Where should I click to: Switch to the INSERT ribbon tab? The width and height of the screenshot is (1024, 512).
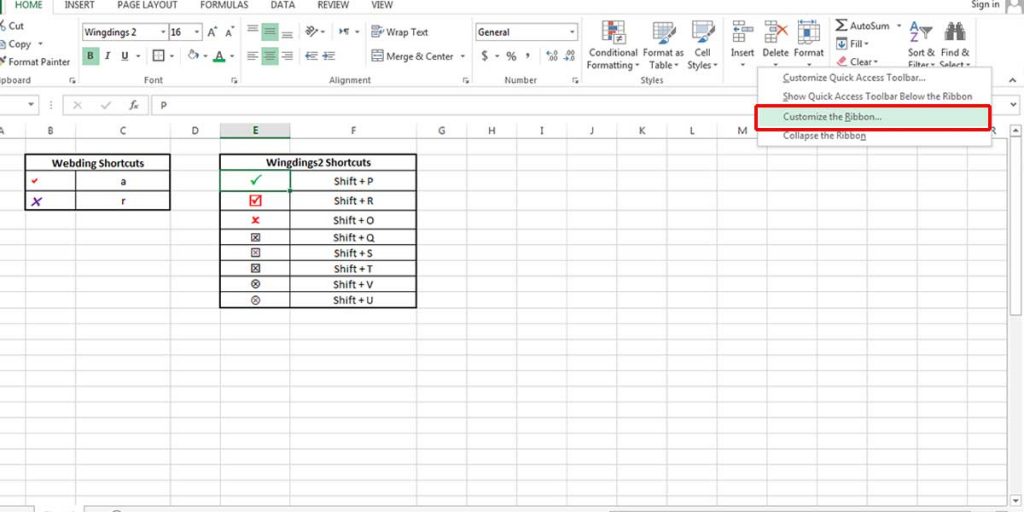[x=80, y=5]
